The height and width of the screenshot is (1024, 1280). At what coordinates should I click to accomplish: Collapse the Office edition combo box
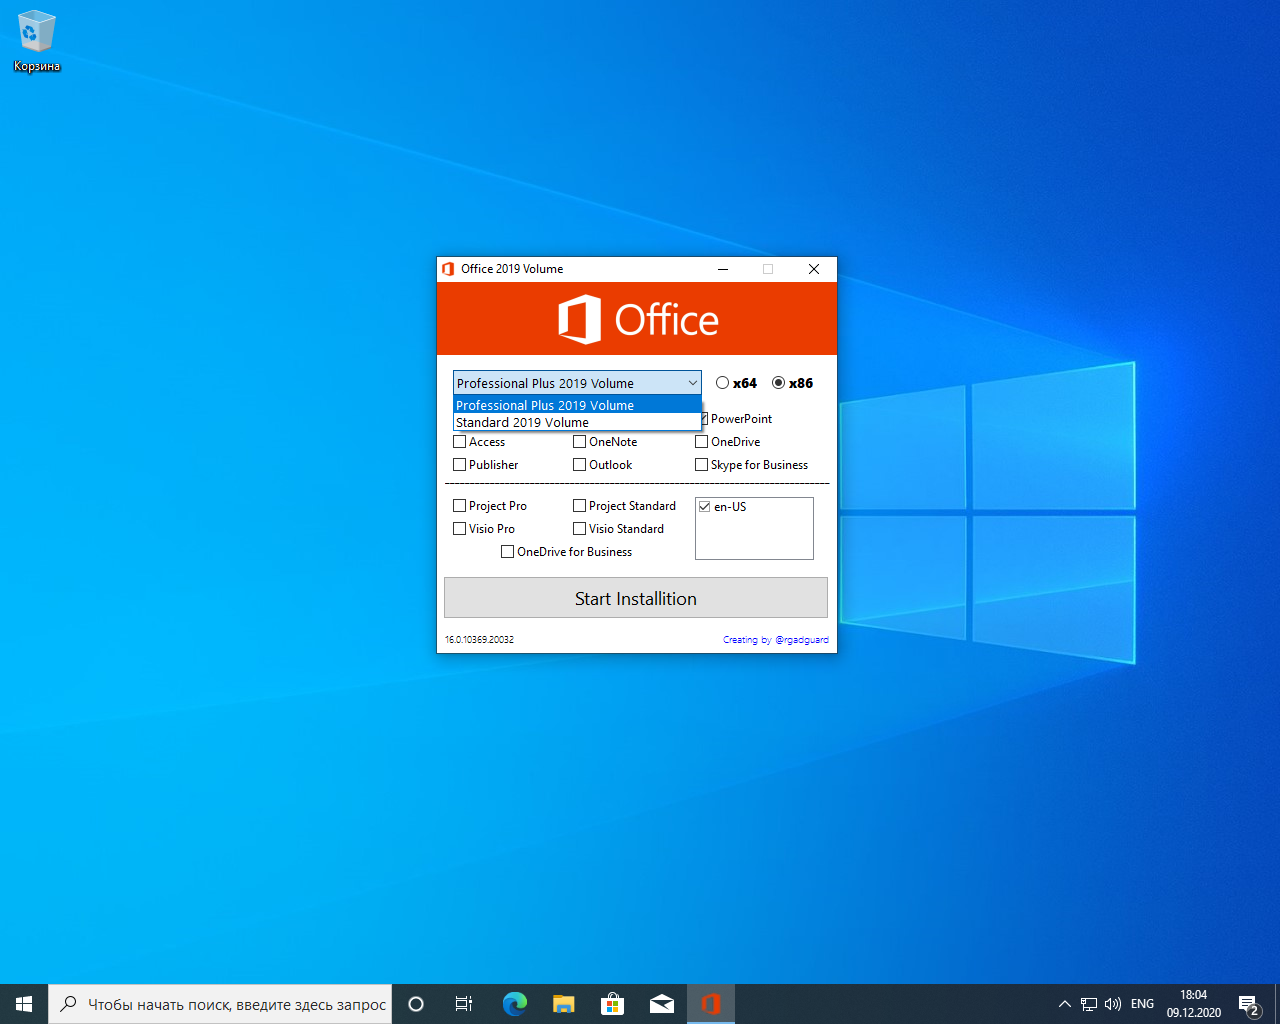coord(692,383)
